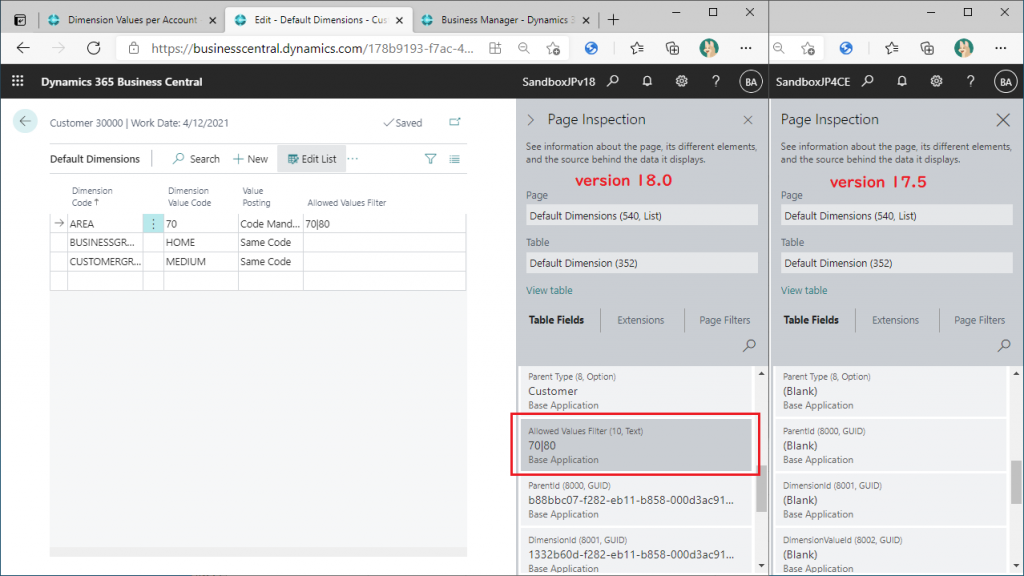Open a new browser tab
The height and width of the screenshot is (576, 1024).
point(613,20)
